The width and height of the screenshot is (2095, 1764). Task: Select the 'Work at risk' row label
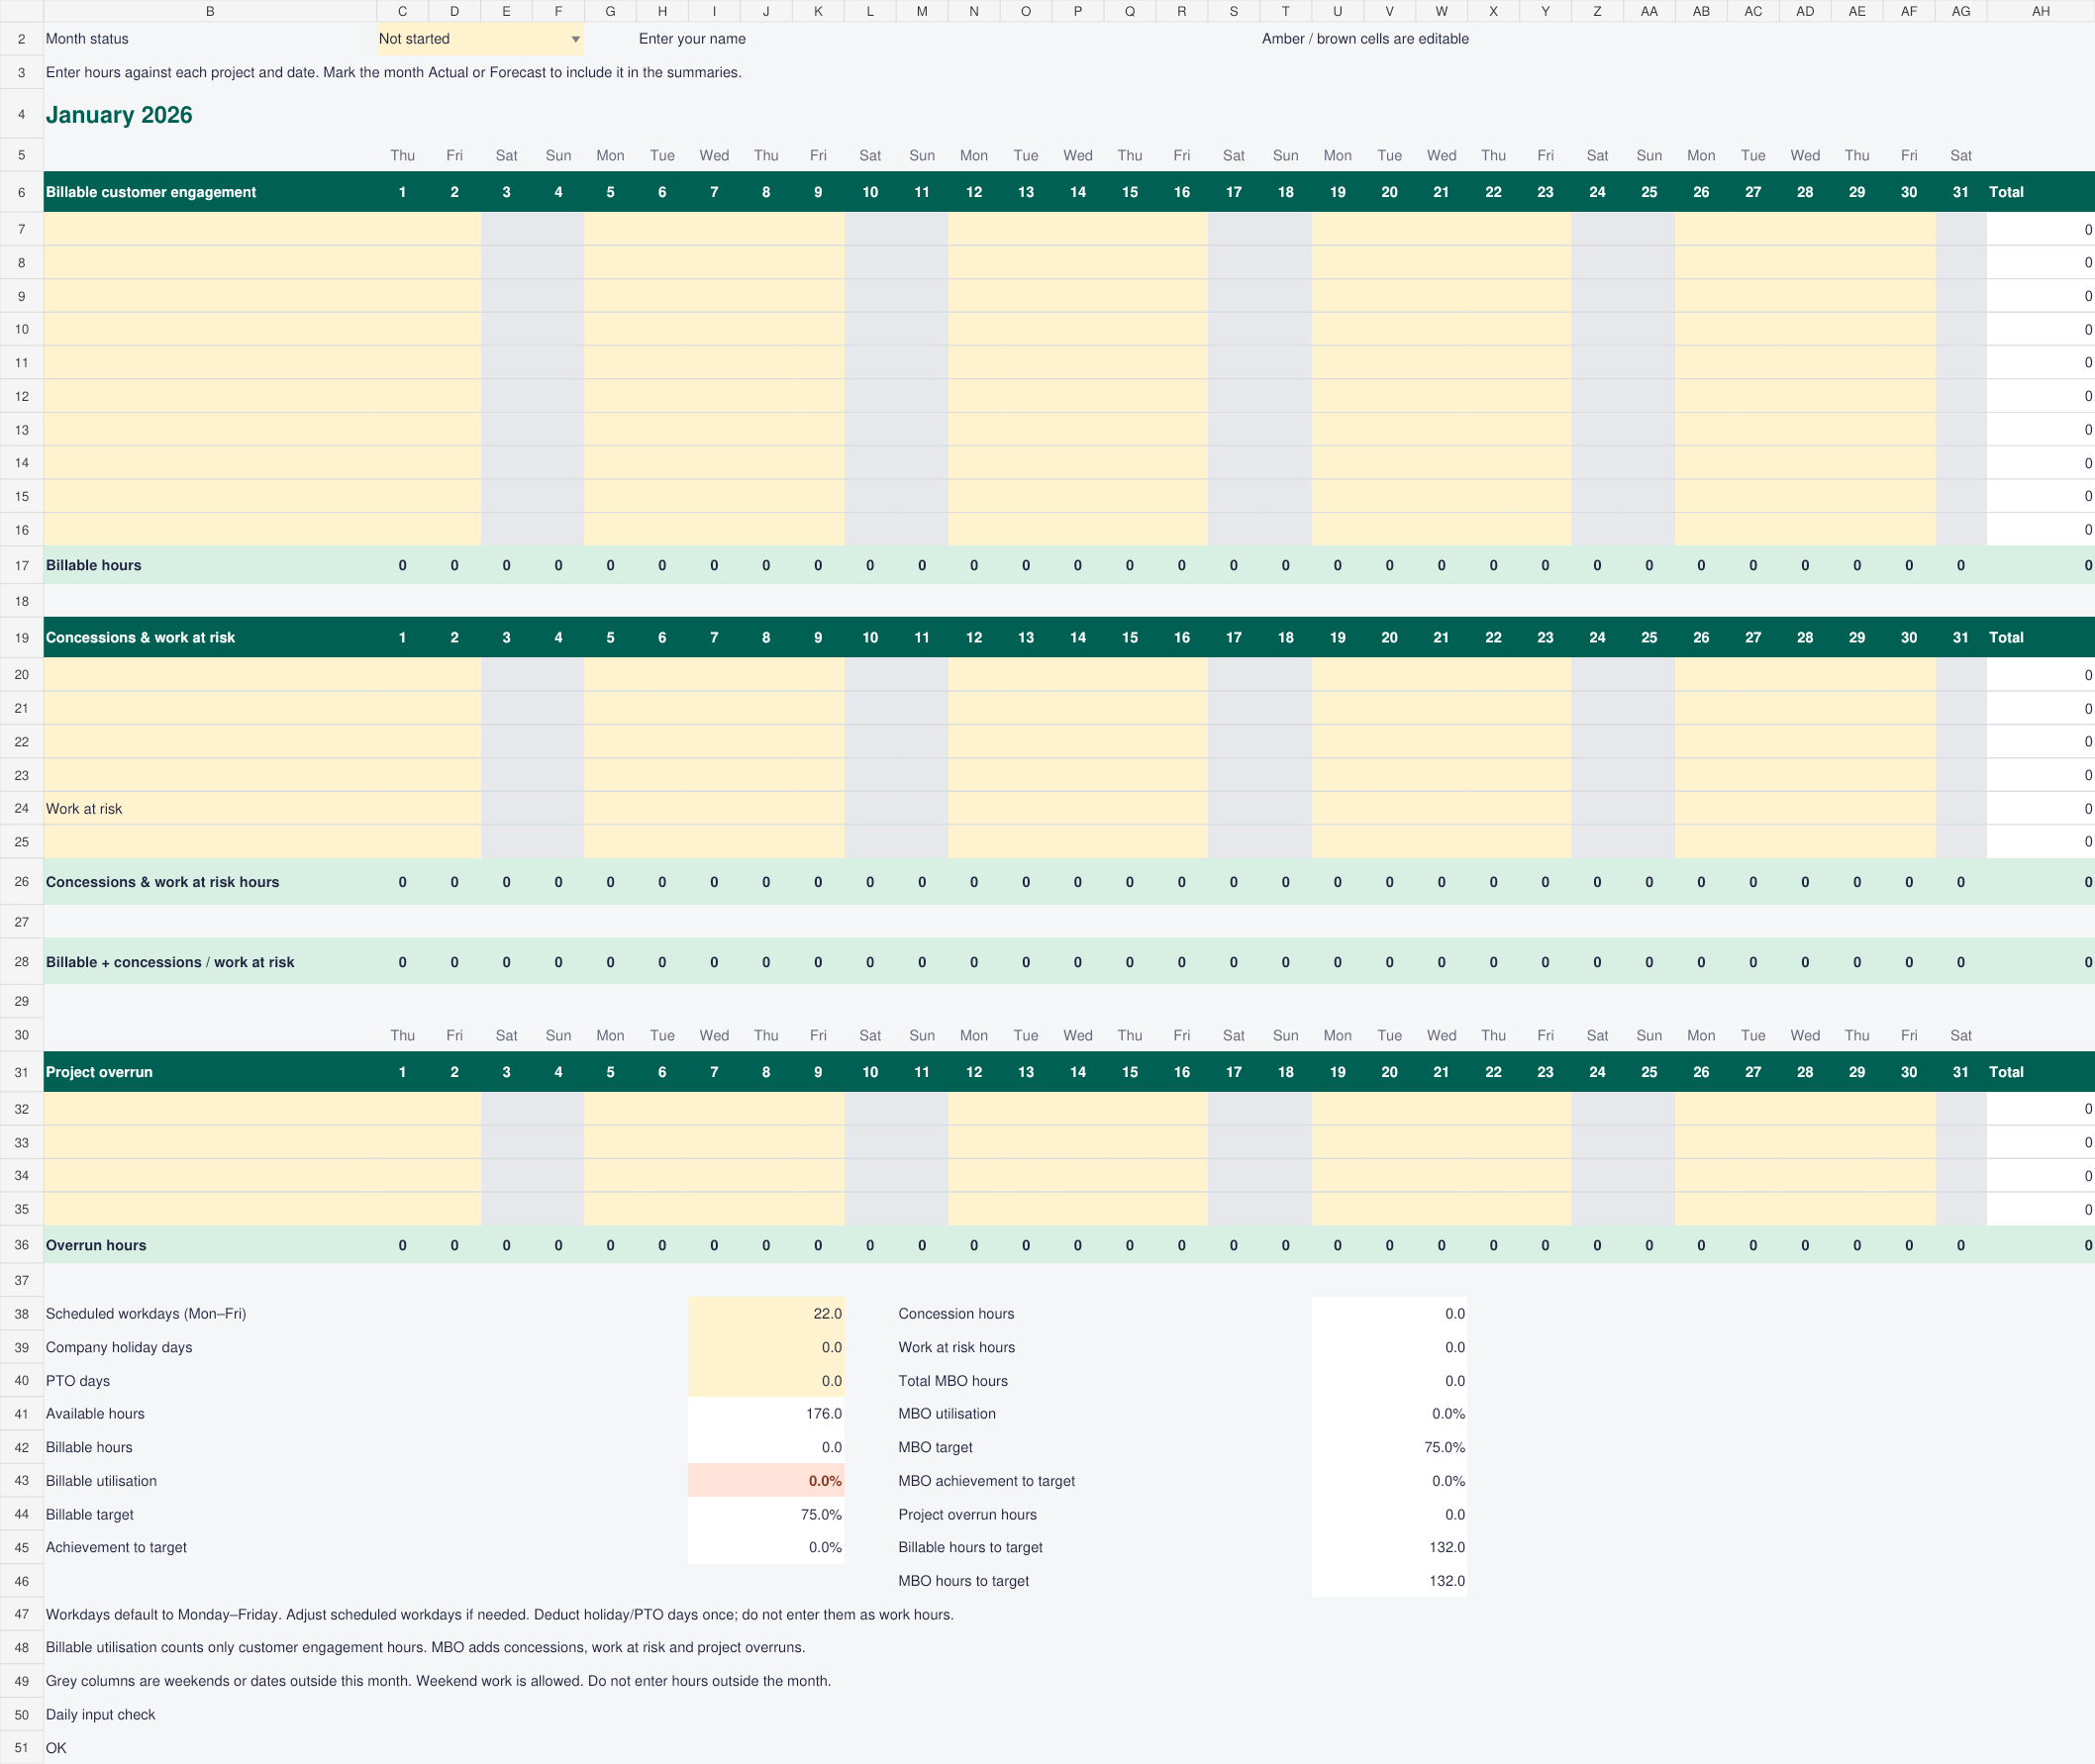click(x=84, y=809)
